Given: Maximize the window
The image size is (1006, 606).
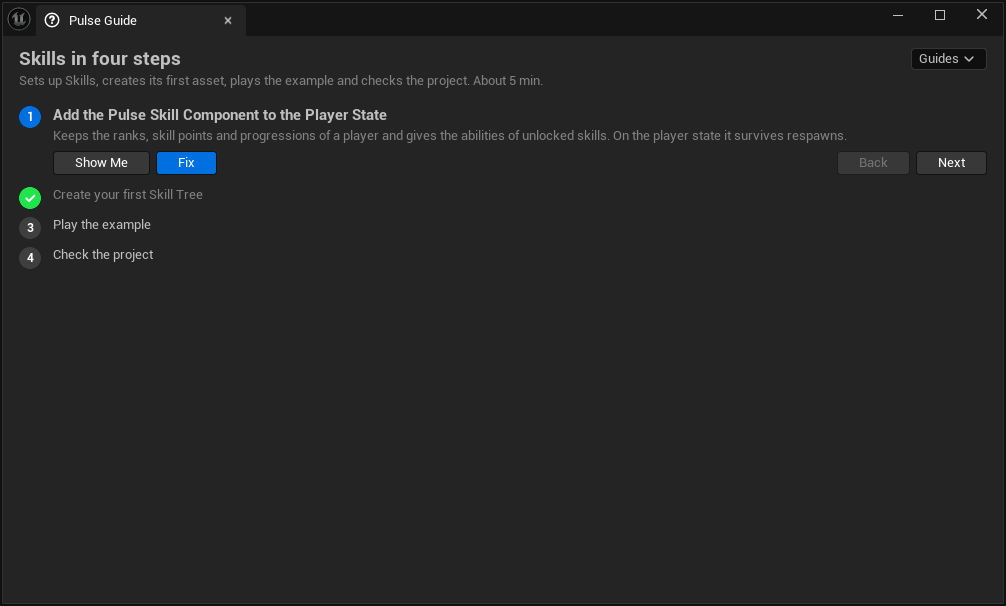Looking at the screenshot, I should click(940, 15).
